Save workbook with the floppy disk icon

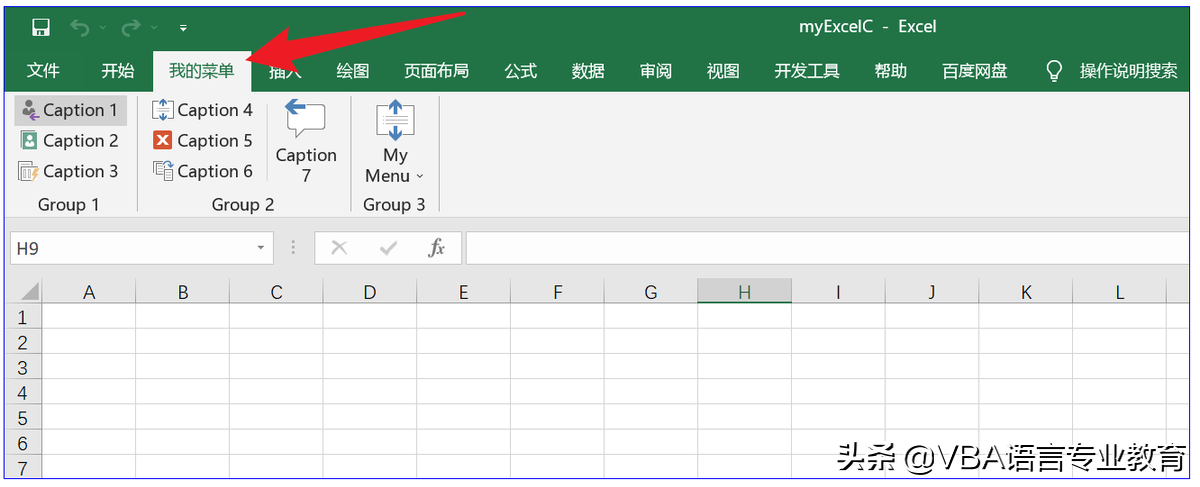point(41,27)
